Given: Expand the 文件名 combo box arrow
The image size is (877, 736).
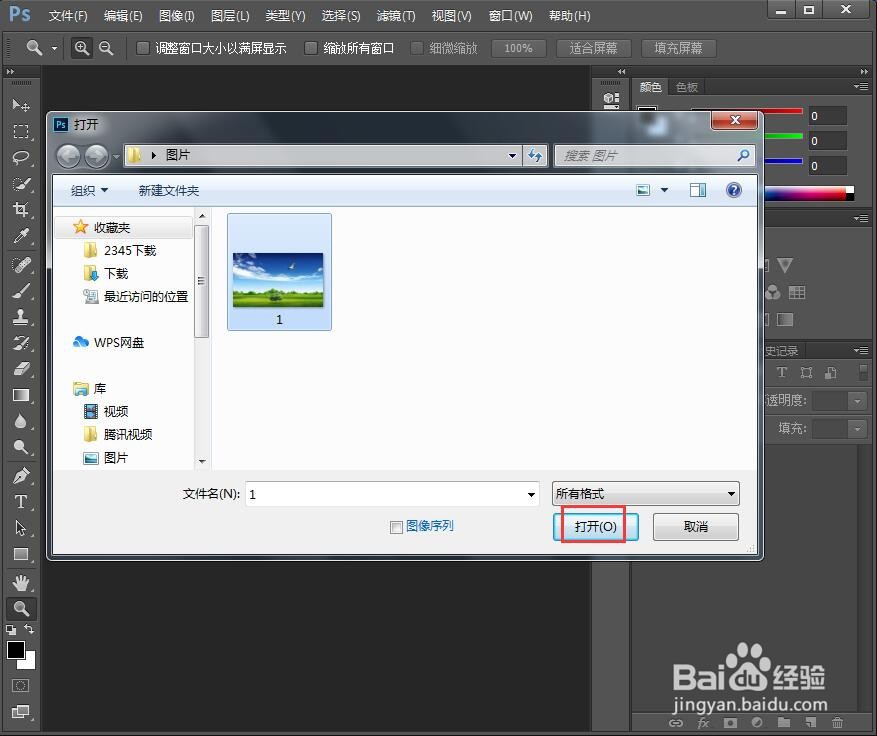Looking at the screenshot, I should 531,494.
